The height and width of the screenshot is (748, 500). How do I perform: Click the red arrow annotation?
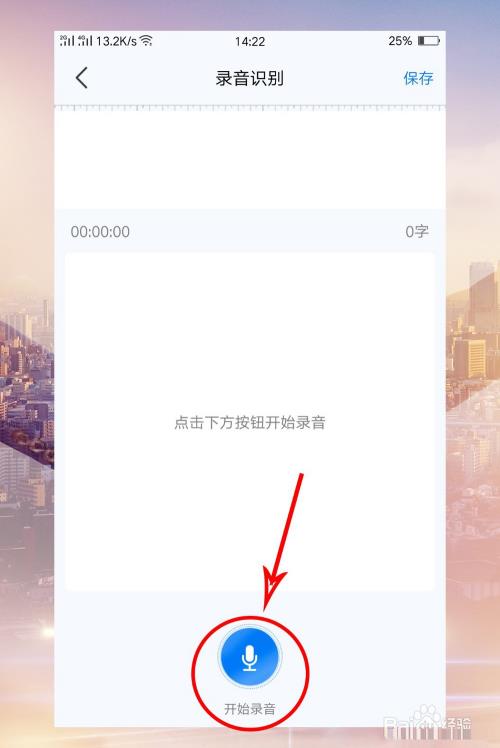click(x=282, y=541)
